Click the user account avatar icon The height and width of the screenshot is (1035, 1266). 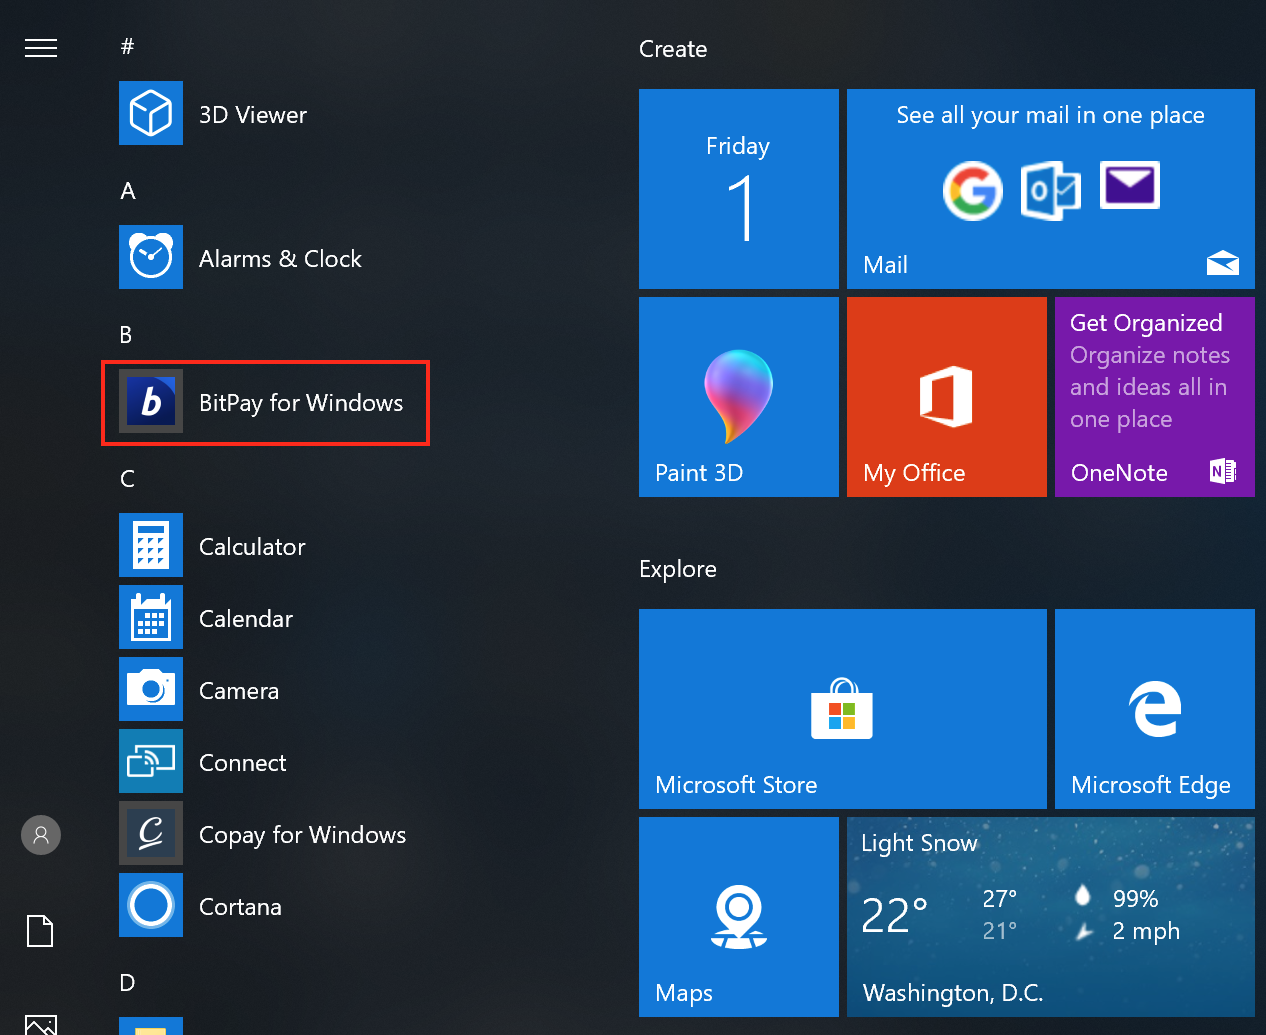pyautogui.click(x=41, y=835)
